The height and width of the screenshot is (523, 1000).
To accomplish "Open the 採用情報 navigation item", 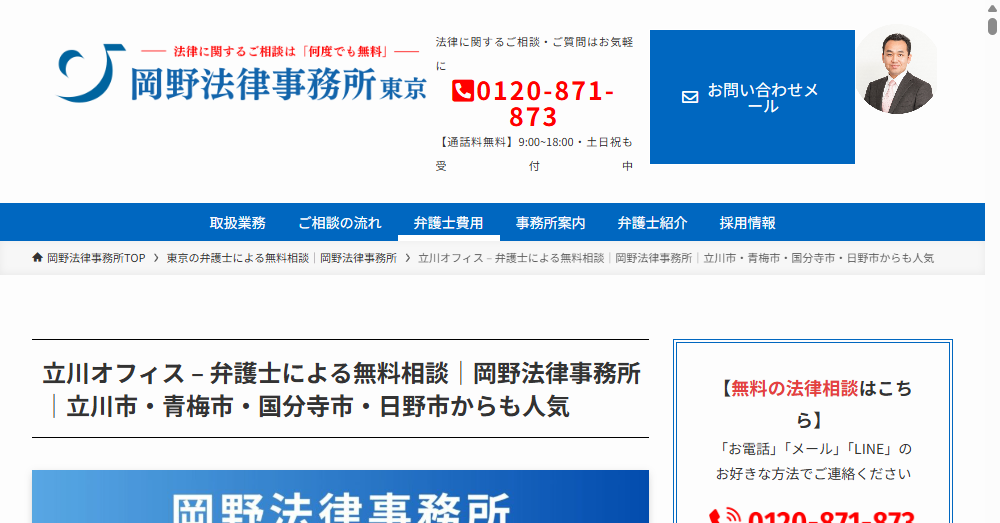I will pos(747,223).
